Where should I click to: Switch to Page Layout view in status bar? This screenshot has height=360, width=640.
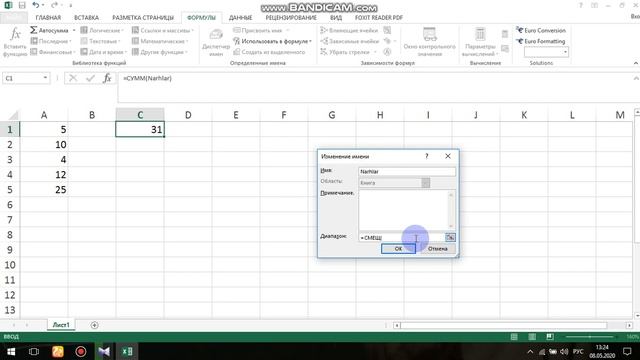coord(532,337)
